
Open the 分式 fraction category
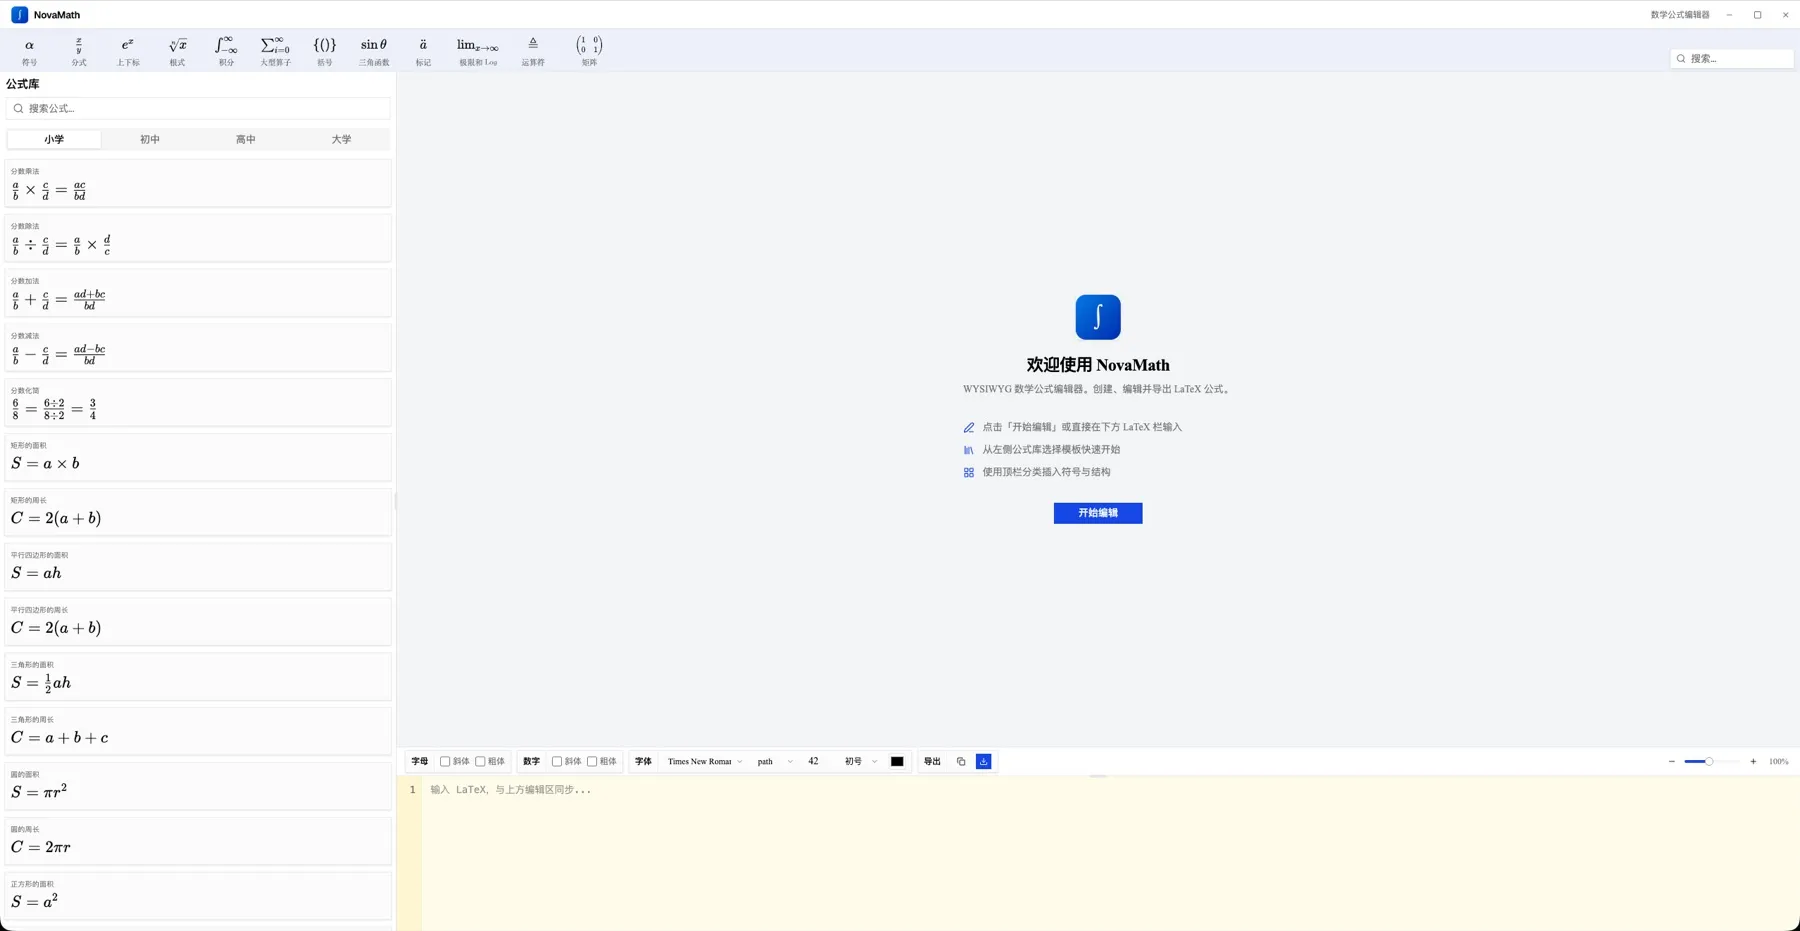pyautogui.click(x=79, y=51)
